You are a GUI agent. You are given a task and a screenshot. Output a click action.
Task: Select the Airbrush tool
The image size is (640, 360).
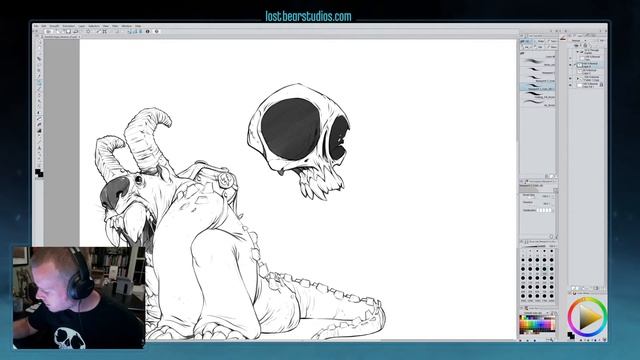click(39, 100)
